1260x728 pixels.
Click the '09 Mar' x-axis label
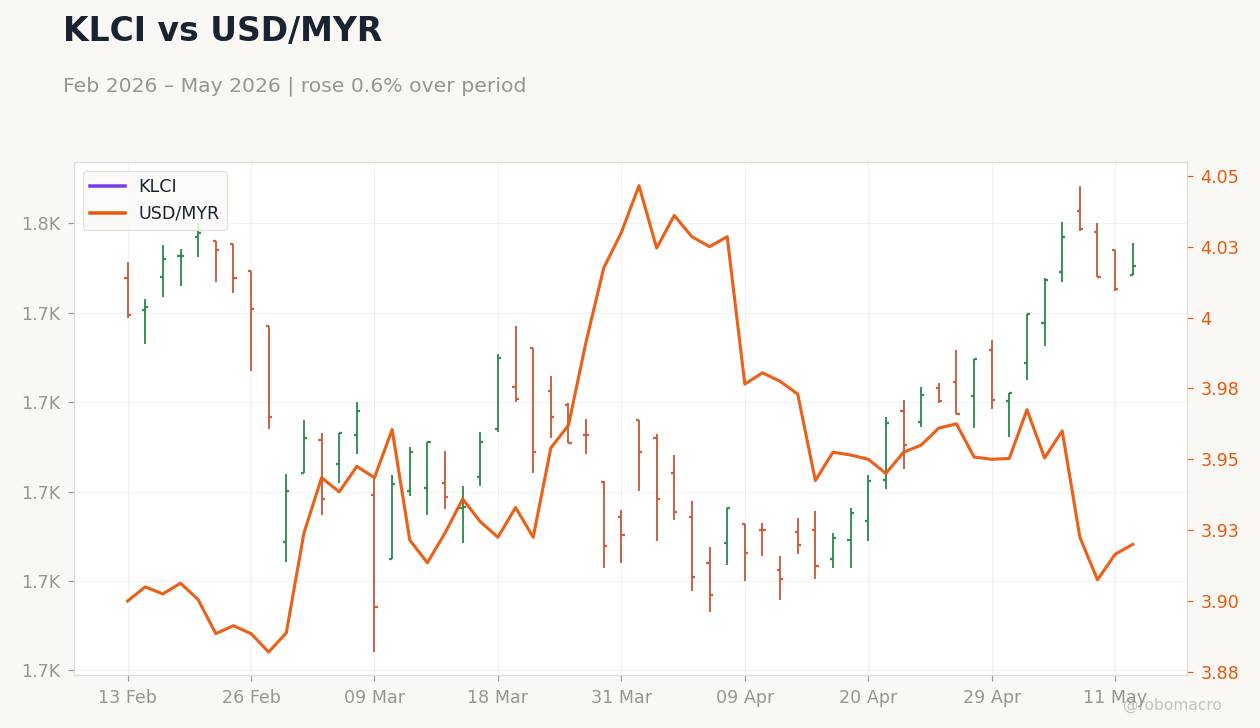click(x=374, y=698)
